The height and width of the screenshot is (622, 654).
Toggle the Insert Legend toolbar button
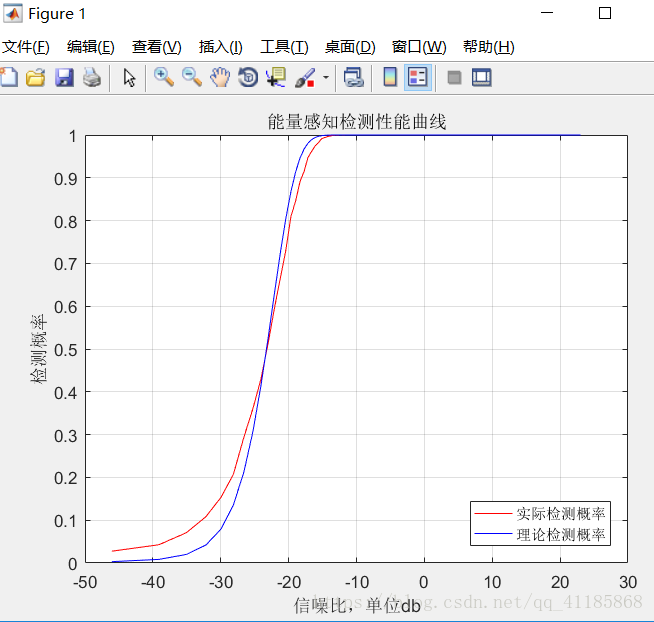click(418, 78)
